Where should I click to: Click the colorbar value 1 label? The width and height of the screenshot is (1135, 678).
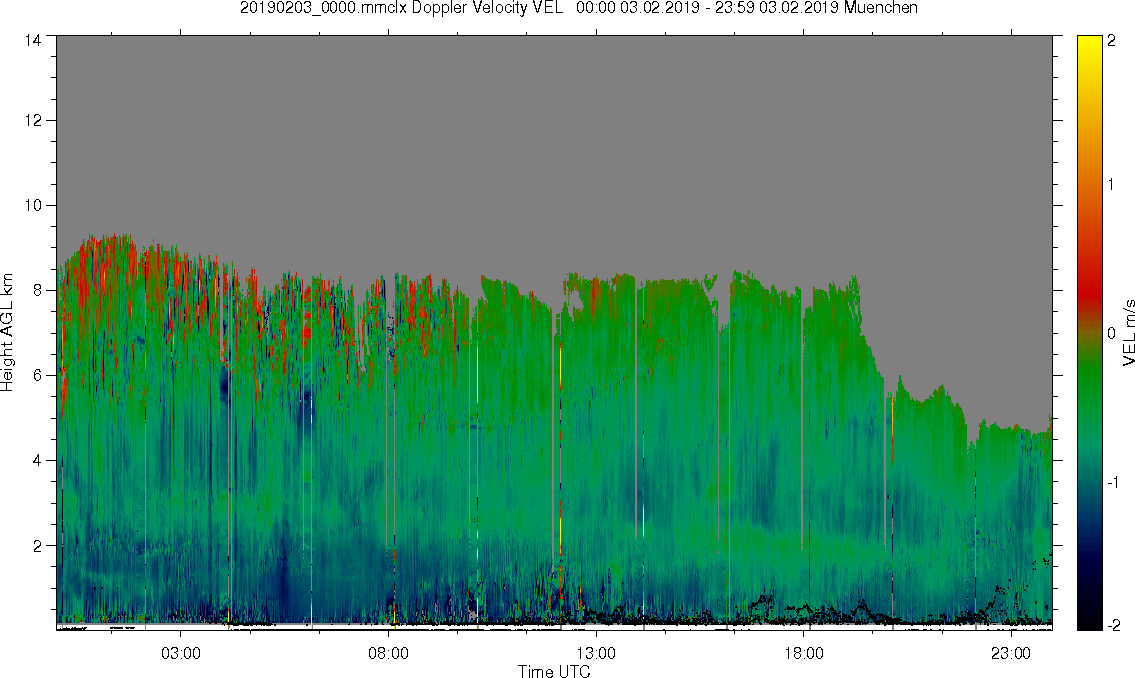coord(1111,185)
